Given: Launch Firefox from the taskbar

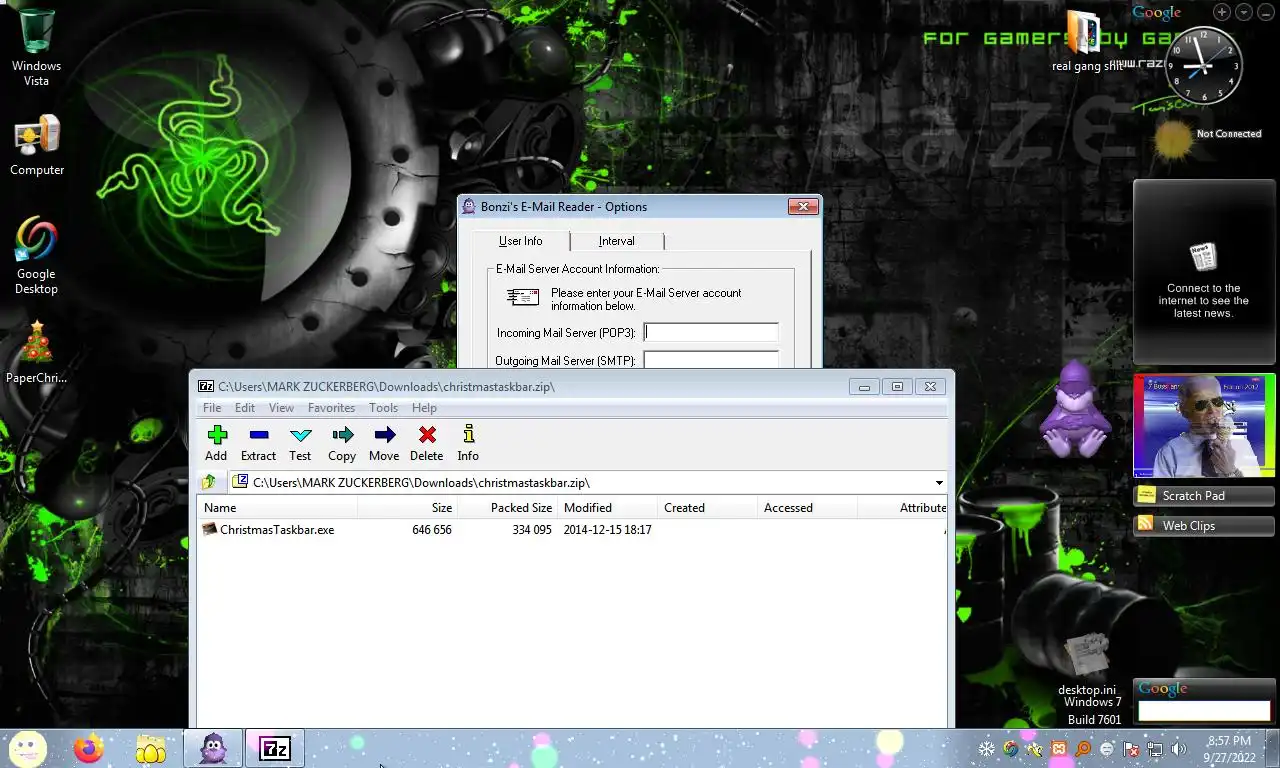Looking at the screenshot, I should click(89, 748).
